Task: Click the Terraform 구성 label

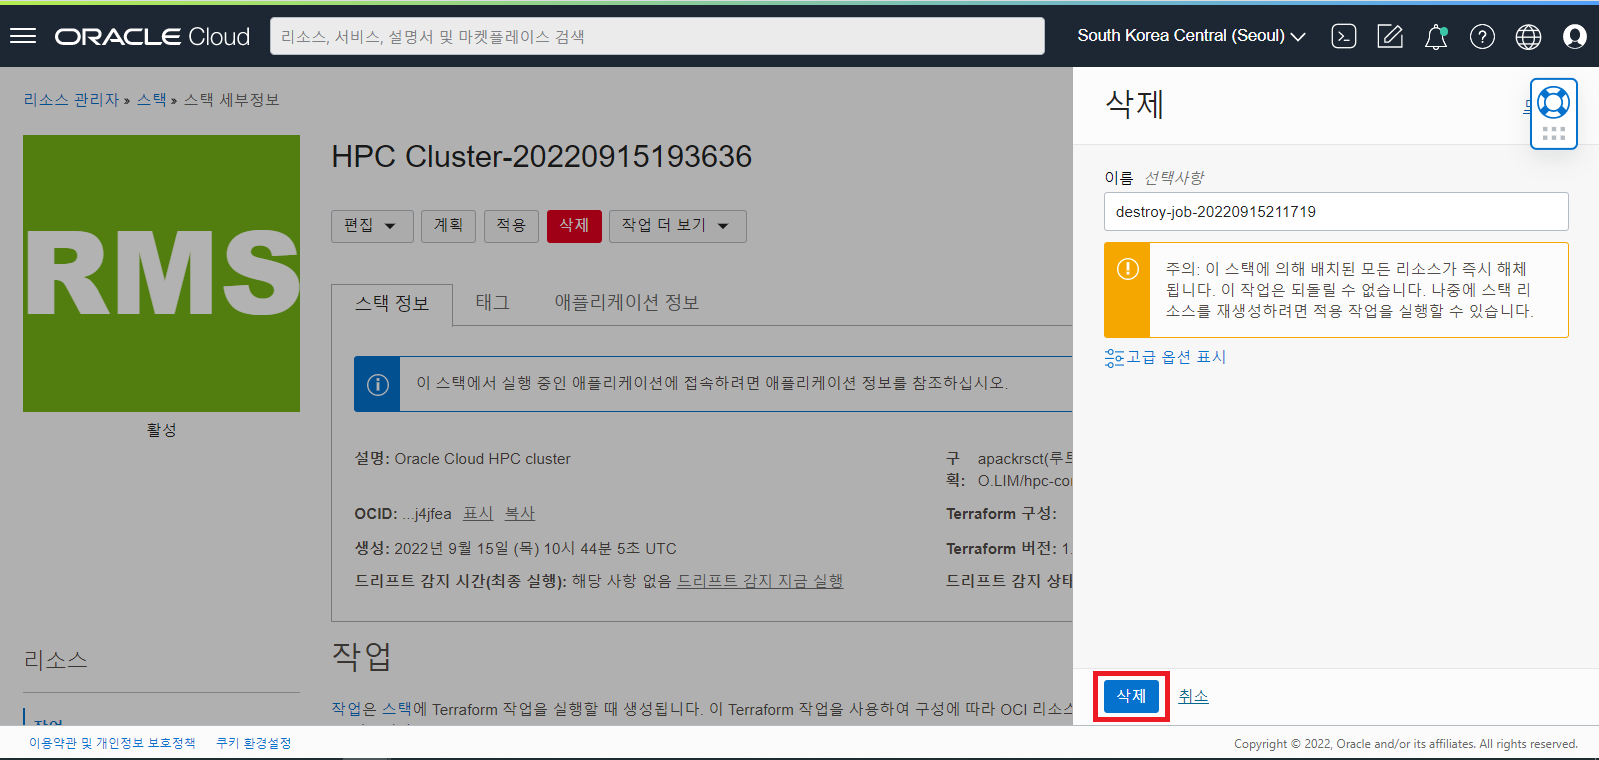Action: click(x=1001, y=513)
